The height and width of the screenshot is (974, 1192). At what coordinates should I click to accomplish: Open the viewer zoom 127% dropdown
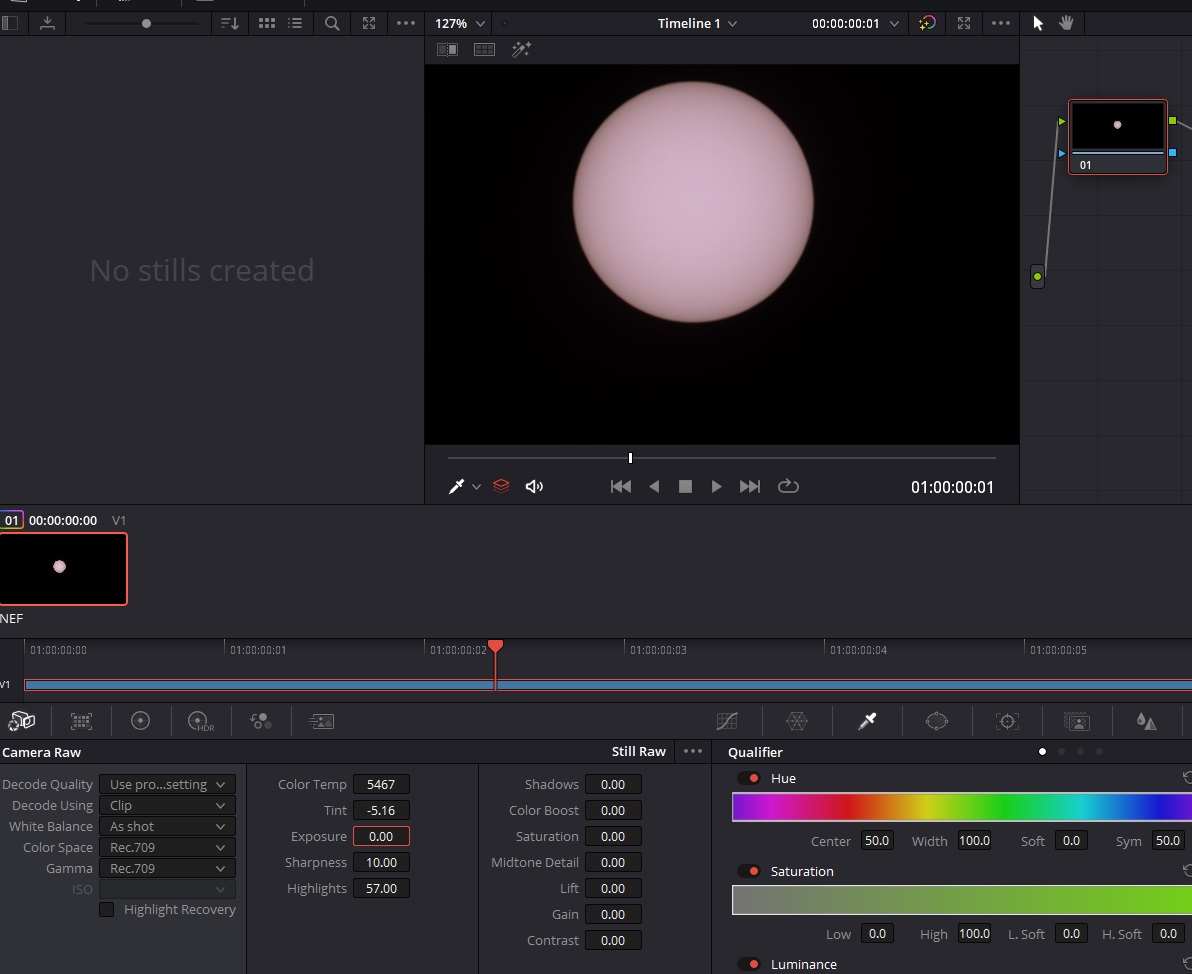[460, 23]
